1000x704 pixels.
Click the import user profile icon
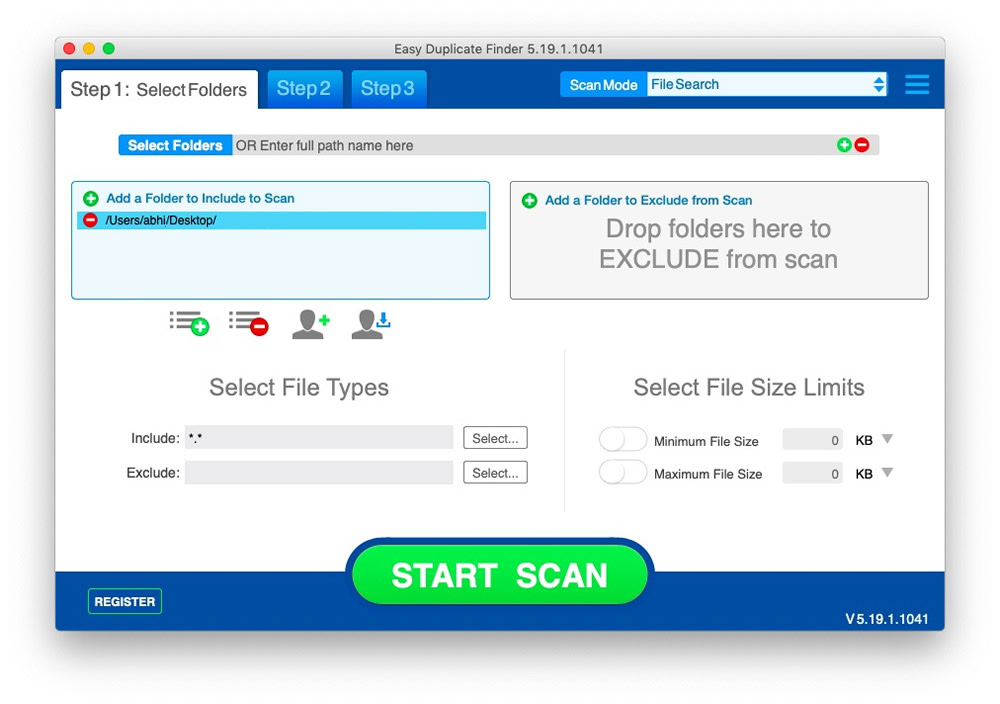[371, 324]
